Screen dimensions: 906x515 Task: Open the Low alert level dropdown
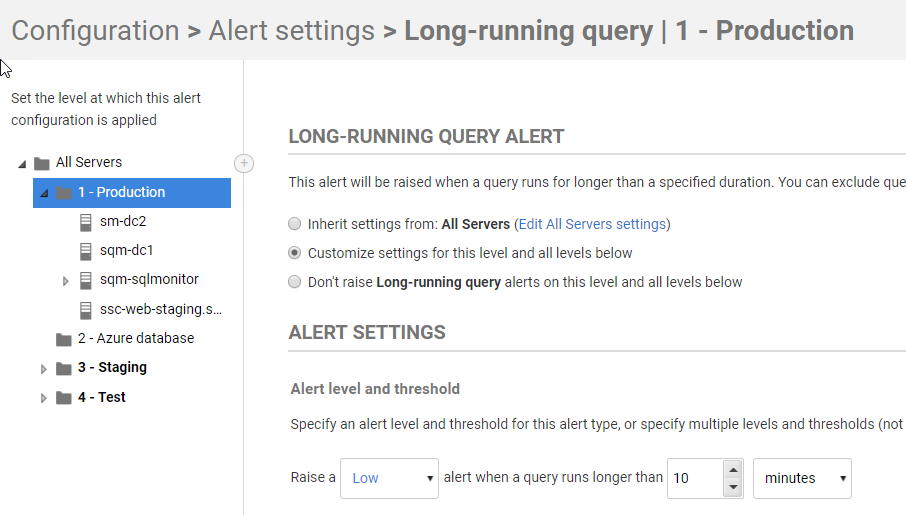point(389,478)
